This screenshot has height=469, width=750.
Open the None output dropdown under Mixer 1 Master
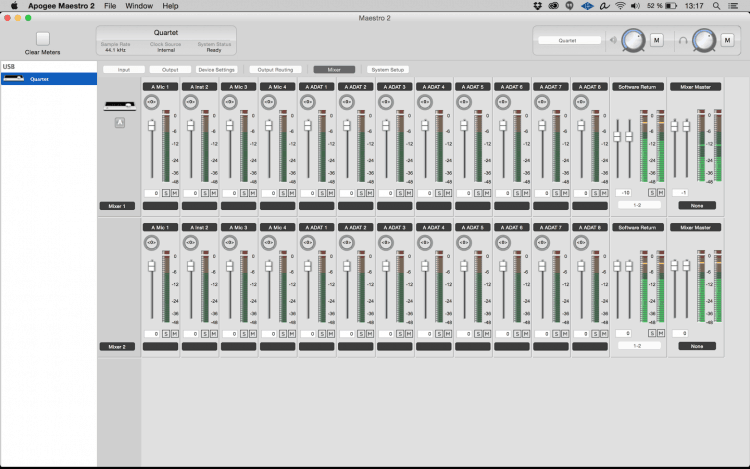pyautogui.click(x=697, y=205)
